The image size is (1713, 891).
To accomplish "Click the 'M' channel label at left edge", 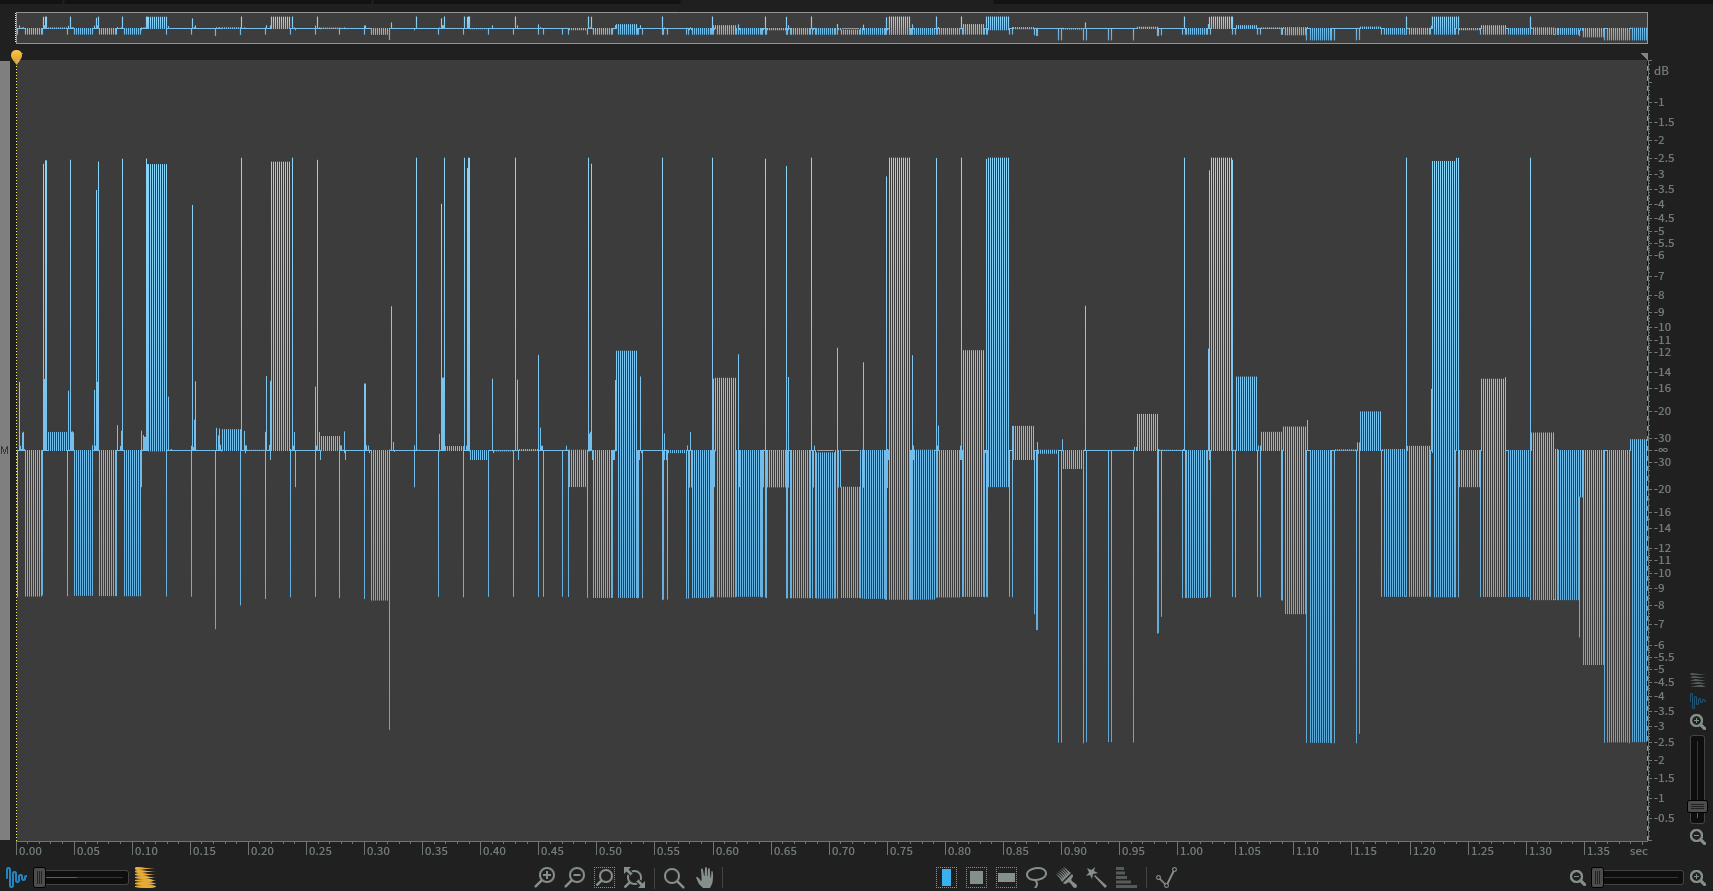I will point(4,451).
